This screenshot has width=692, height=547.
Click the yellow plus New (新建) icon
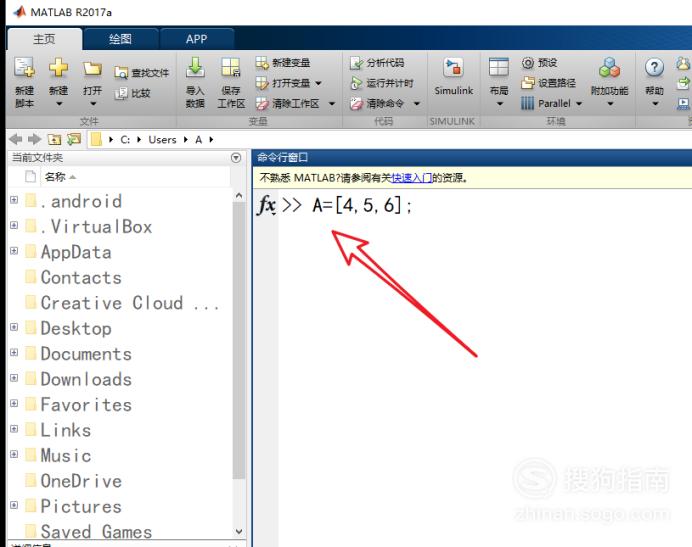(x=58, y=68)
